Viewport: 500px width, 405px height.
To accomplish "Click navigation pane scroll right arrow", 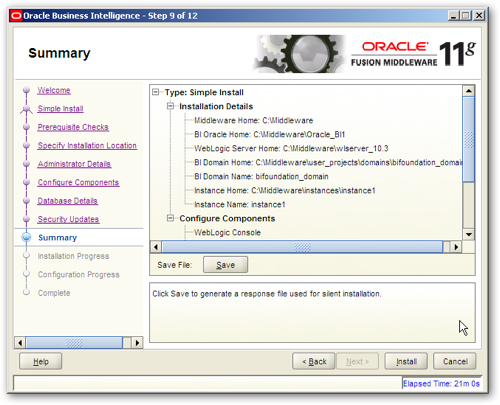I will [x=137, y=343].
